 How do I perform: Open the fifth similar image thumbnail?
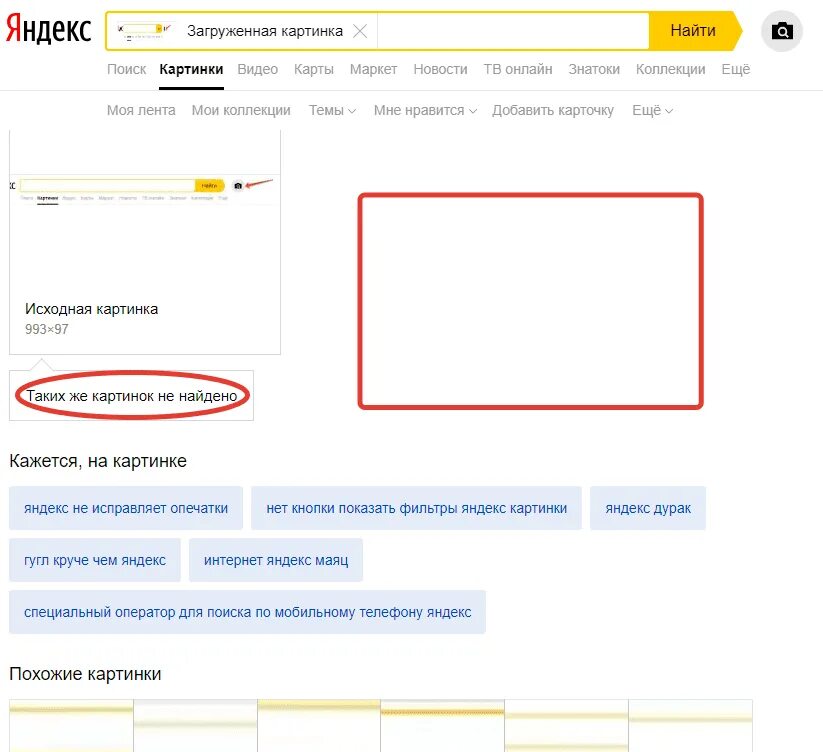[x=566, y=726]
